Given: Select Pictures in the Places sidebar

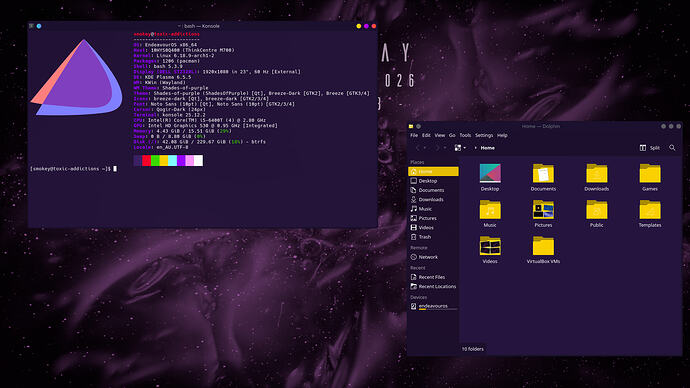Looking at the screenshot, I should point(433,218).
